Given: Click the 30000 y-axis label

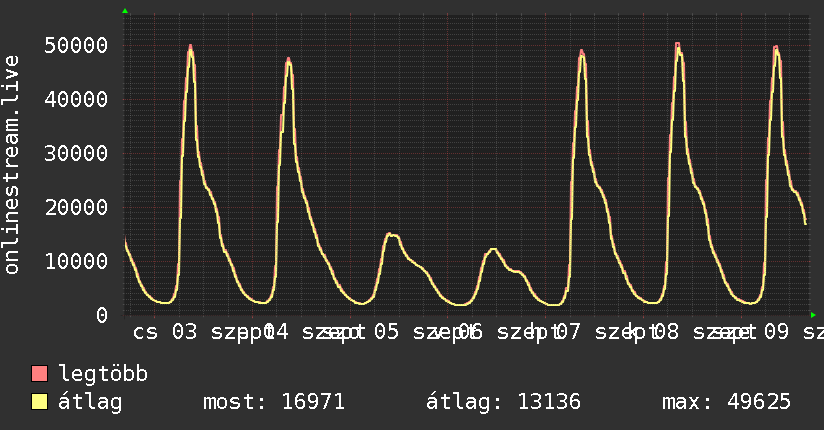Looking at the screenshot, I should pyautogui.click(x=76, y=153).
